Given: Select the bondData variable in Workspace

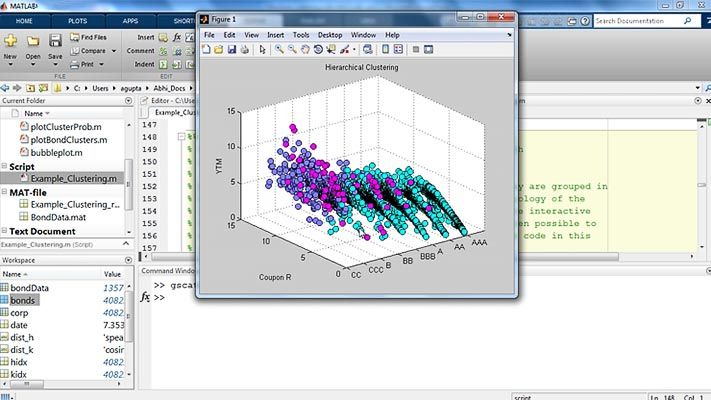Looking at the screenshot, I should [x=30, y=288].
